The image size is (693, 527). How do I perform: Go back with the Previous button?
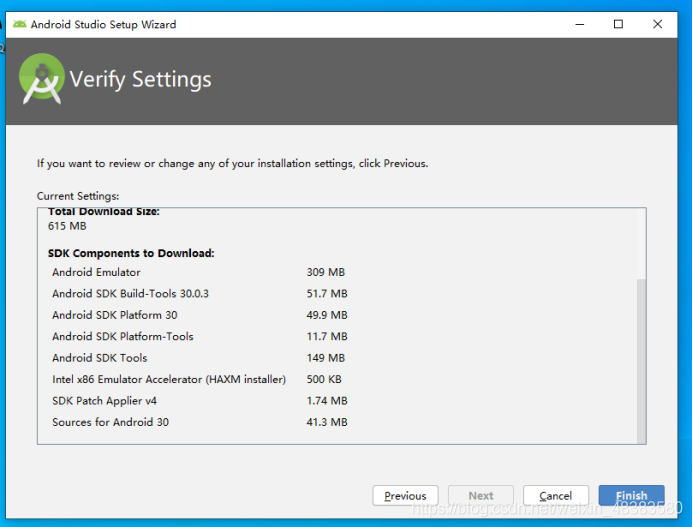click(x=405, y=495)
